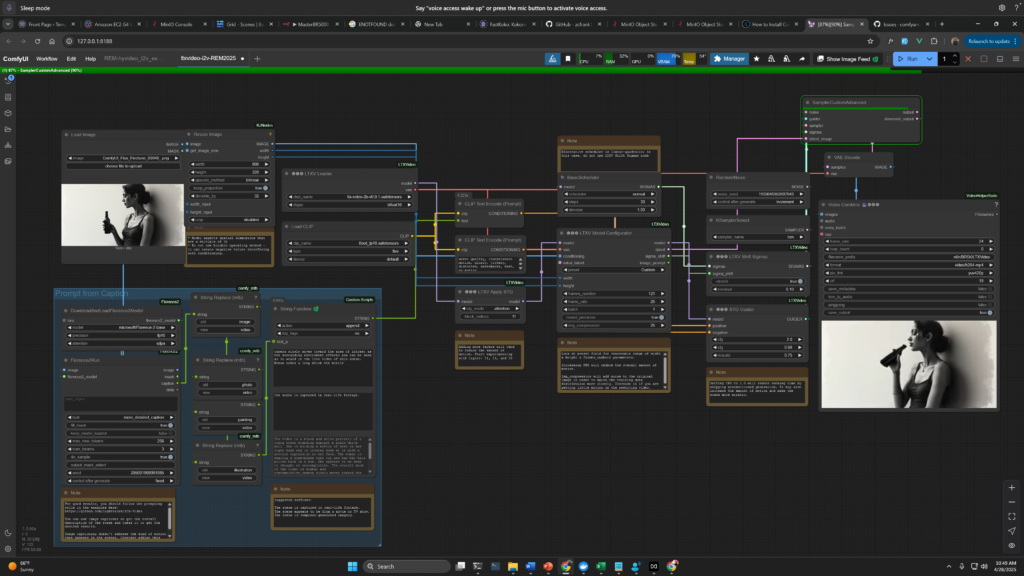Click the Load Image preview thumbnail
The image size is (1024, 576).
coord(123,215)
